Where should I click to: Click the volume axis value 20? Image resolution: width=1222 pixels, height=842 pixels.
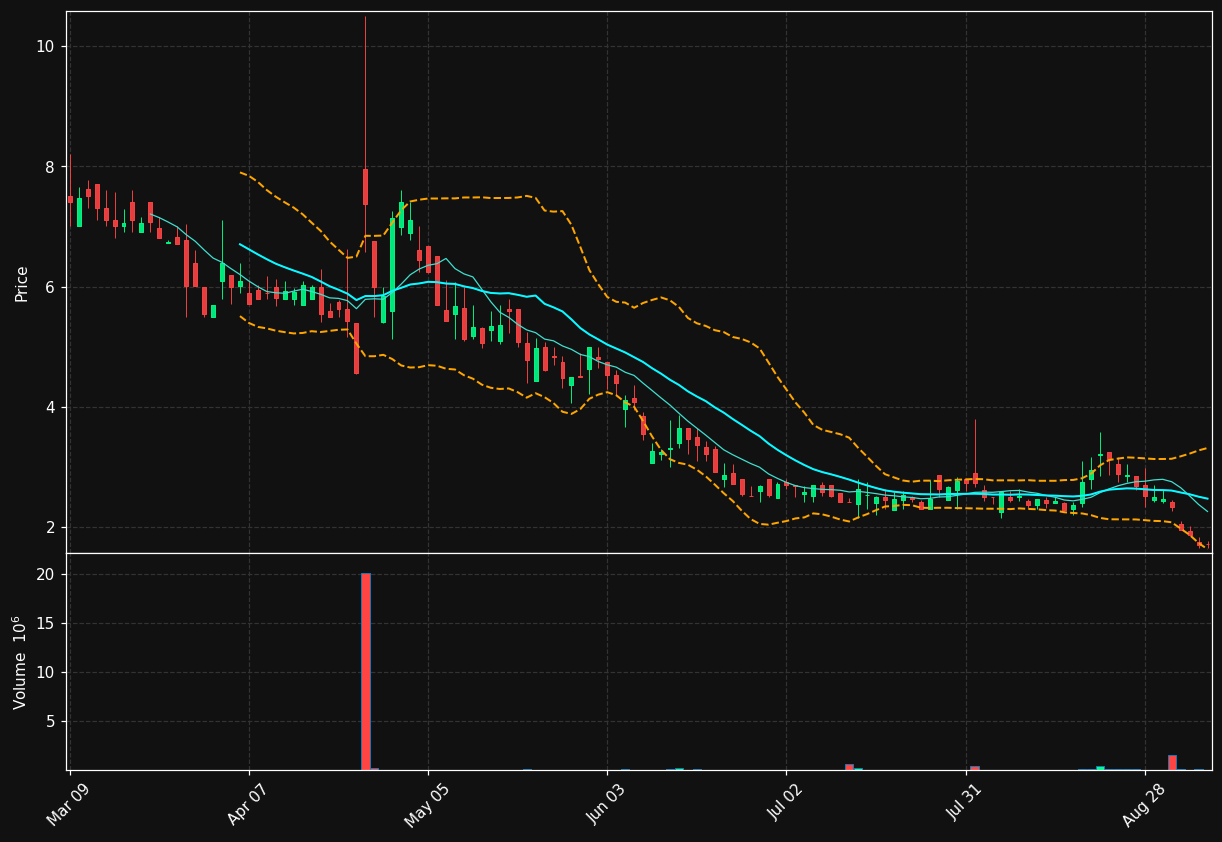click(45, 575)
